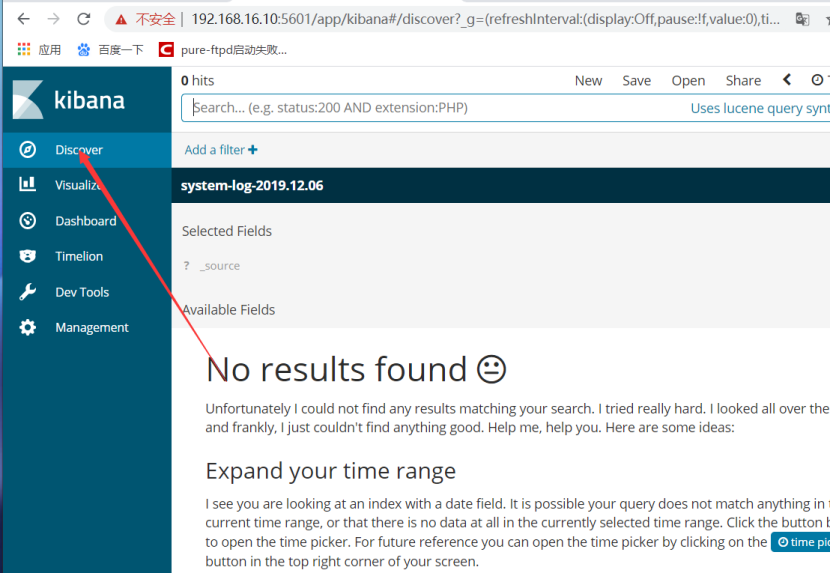Open Management in the sidebar

click(x=87, y=327)
